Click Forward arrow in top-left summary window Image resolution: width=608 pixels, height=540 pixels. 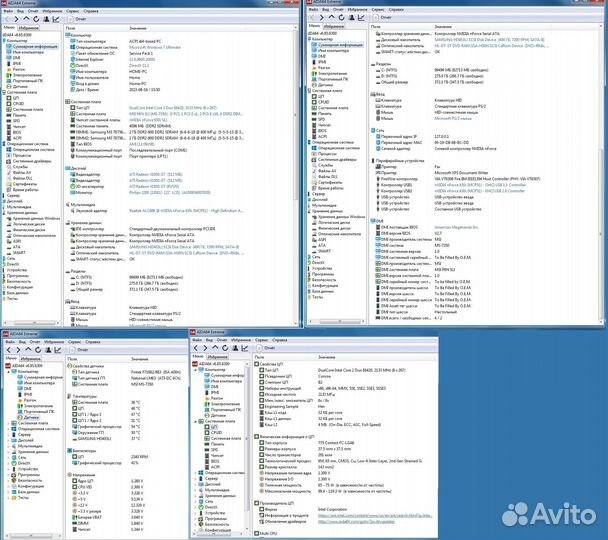[16, 19]
